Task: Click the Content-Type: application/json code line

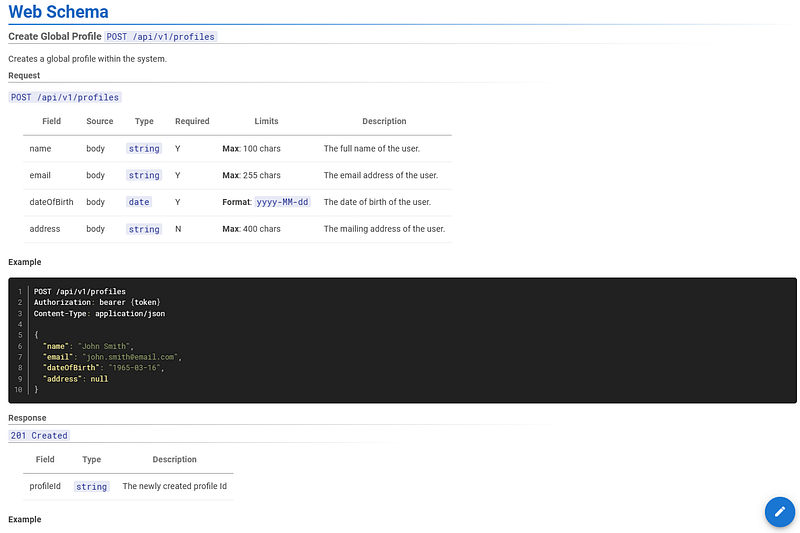Action: (99, 314)
